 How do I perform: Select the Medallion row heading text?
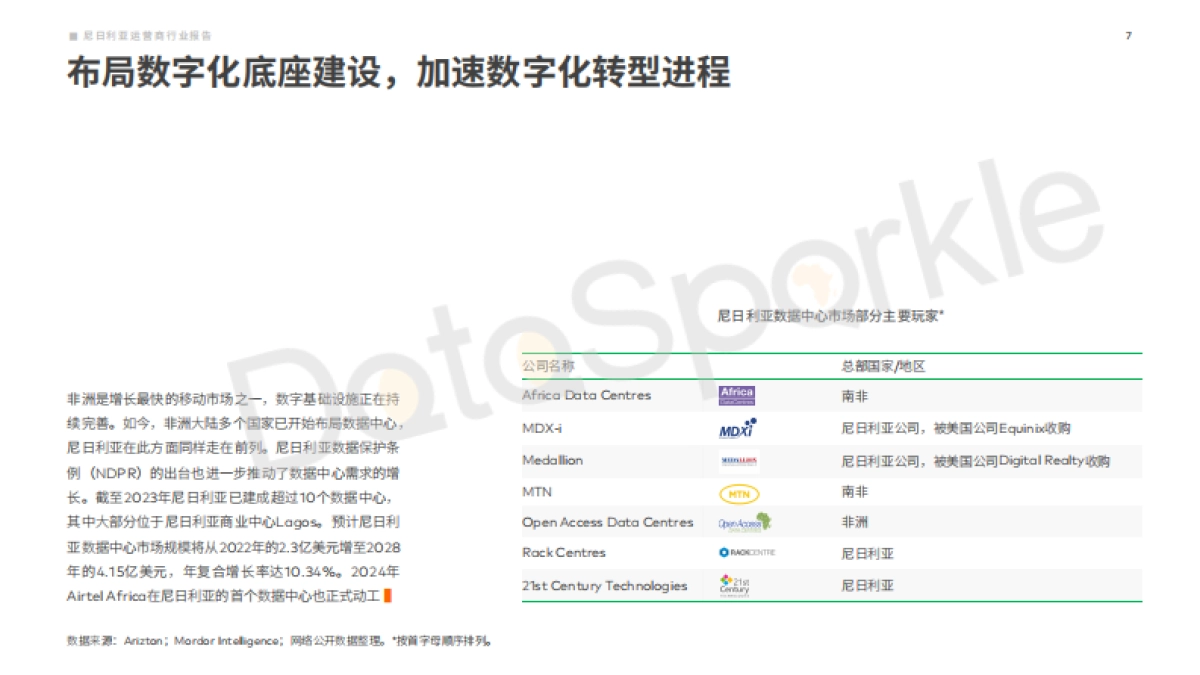[x=552, y=460]
